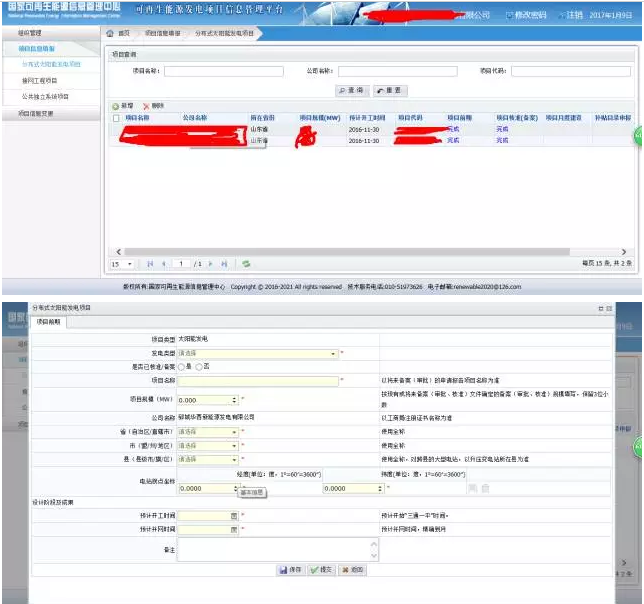Click the 首页 home icon tab
644x604 pixels.
click(x=112, y=33)
